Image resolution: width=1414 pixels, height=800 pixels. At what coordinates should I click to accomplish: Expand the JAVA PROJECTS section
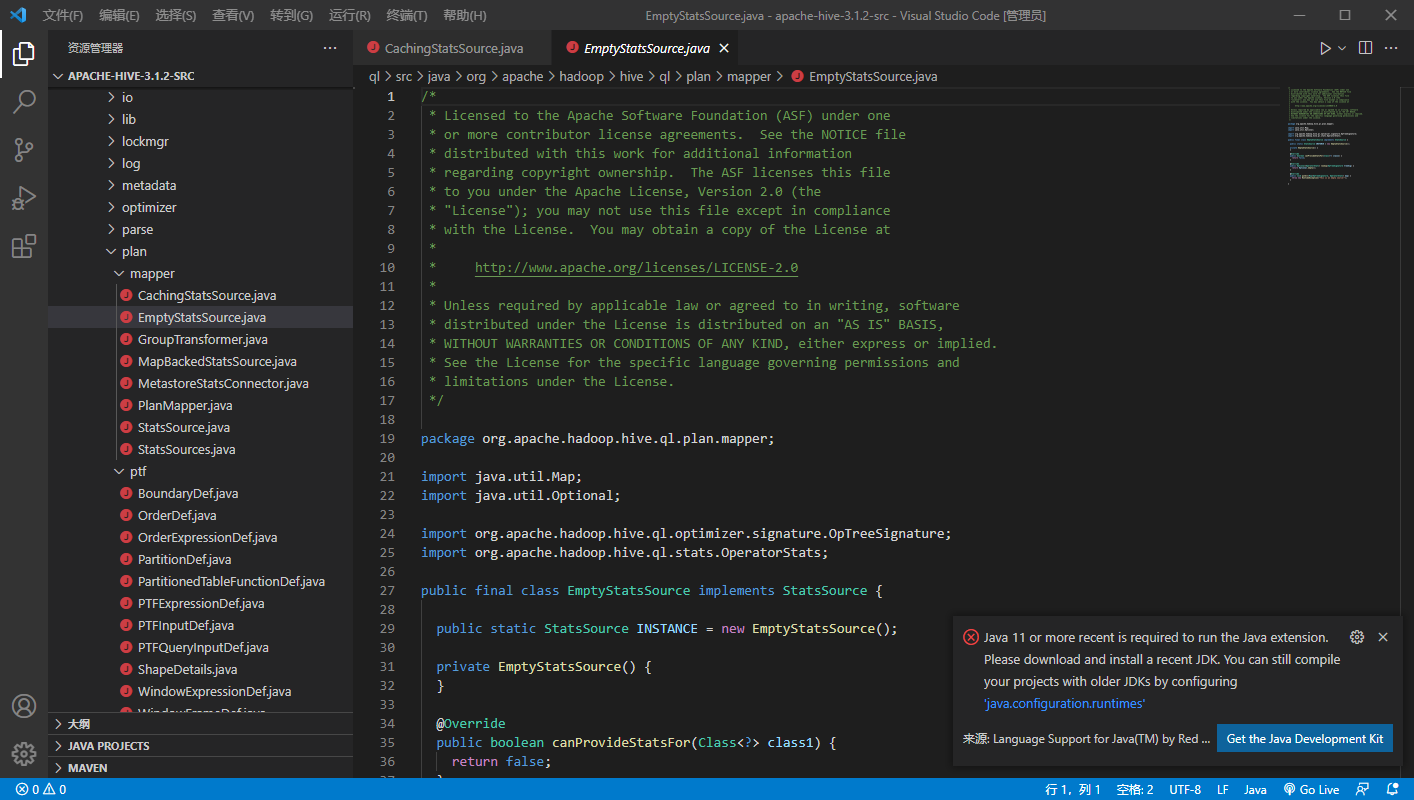click(x=200, y=746)
